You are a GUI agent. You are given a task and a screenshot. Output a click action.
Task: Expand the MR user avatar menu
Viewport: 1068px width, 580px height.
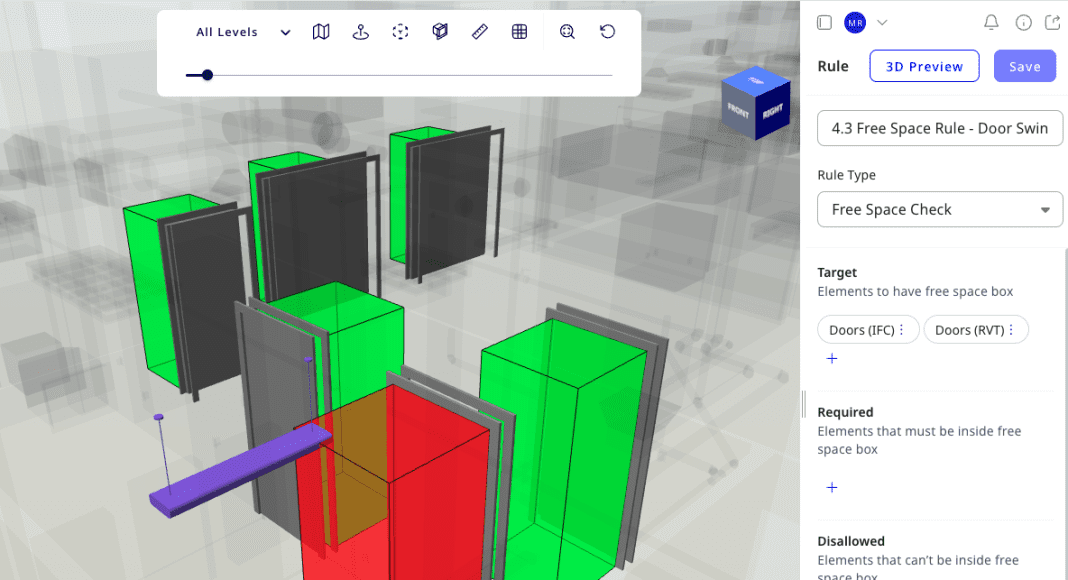click(866, 22)
